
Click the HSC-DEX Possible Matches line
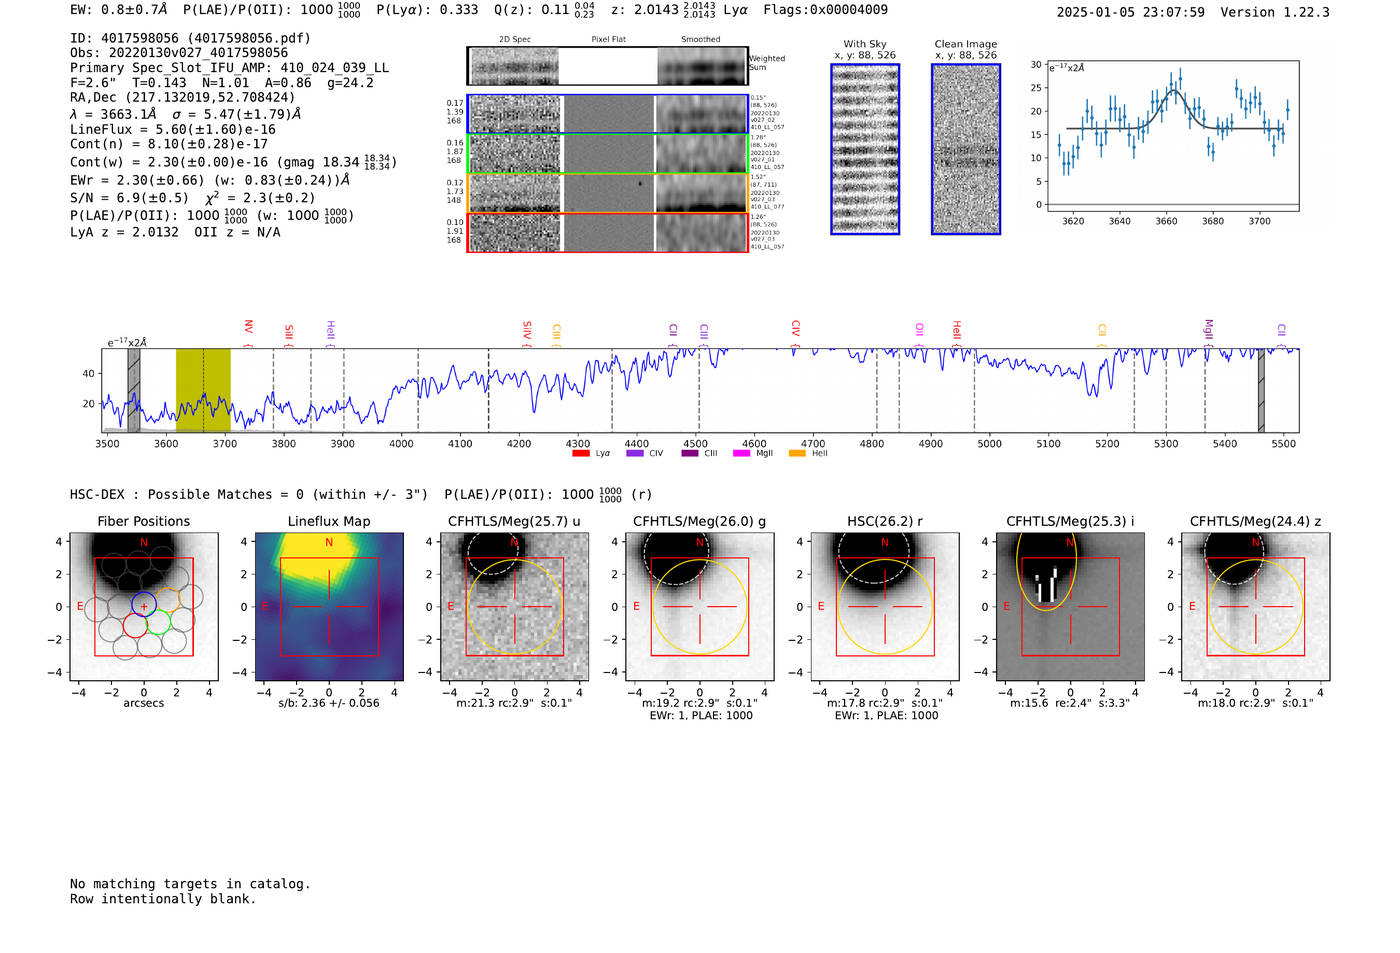pyautogui.click(x=360, y=494)
